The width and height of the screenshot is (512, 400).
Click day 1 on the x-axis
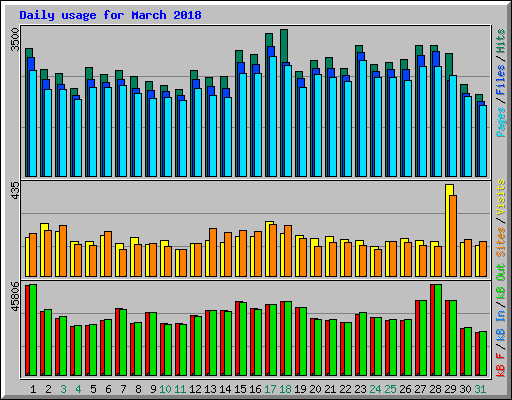[x=33, y=389]
